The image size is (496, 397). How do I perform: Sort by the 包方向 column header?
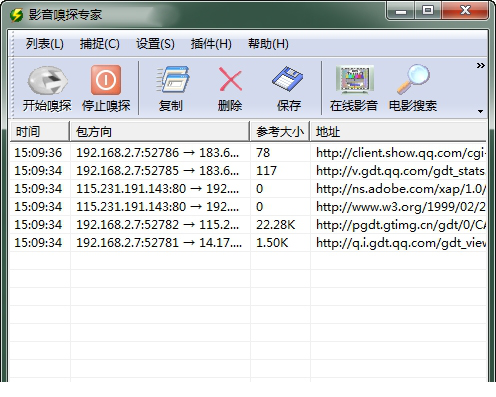click(x=160, y=132)
